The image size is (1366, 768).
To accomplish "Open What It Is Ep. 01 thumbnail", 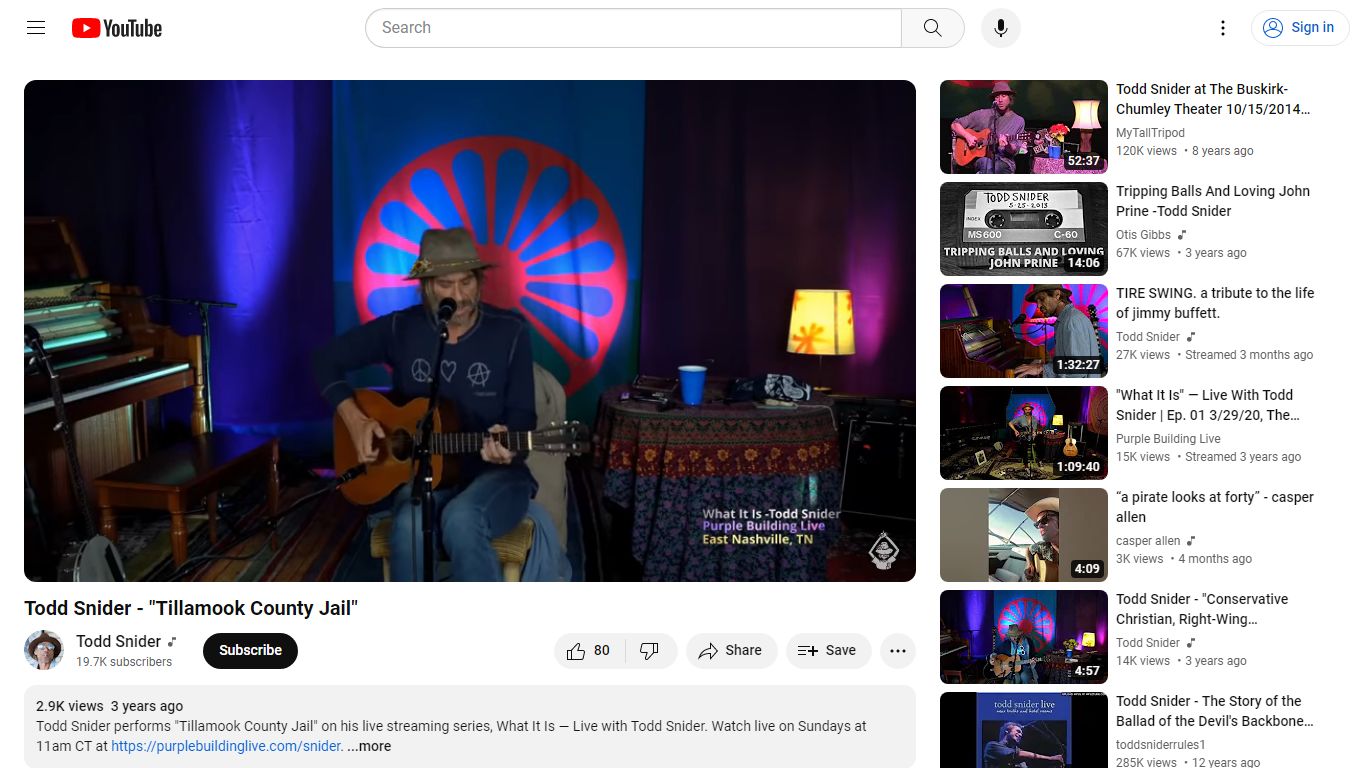I will click(x=1024, y=433).
